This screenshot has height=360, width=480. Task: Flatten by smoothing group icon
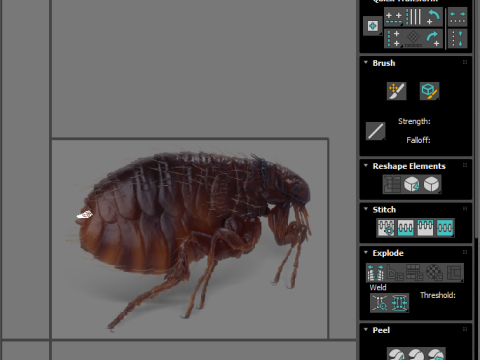(x=415, y=273)
